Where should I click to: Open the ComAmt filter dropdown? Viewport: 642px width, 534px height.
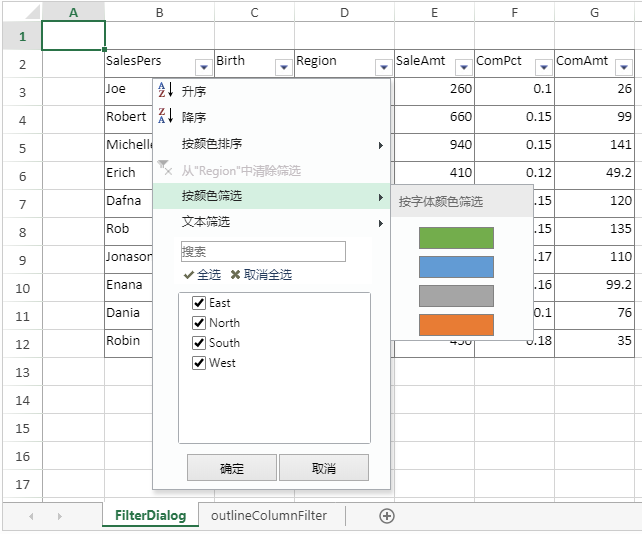coord(624,67)
